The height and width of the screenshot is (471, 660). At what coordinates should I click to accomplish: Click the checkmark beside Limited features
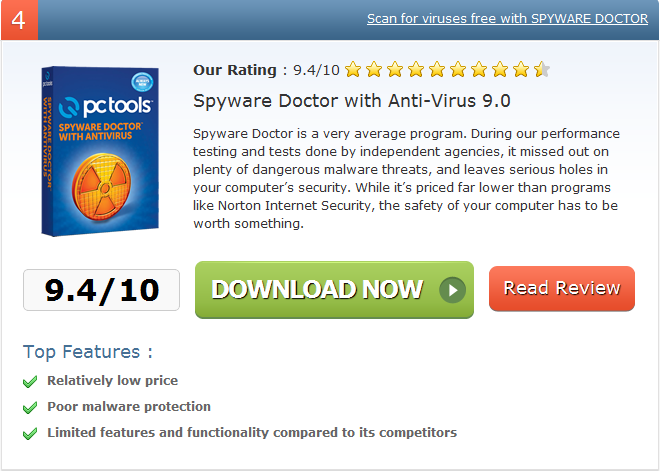tap(30, 434)
